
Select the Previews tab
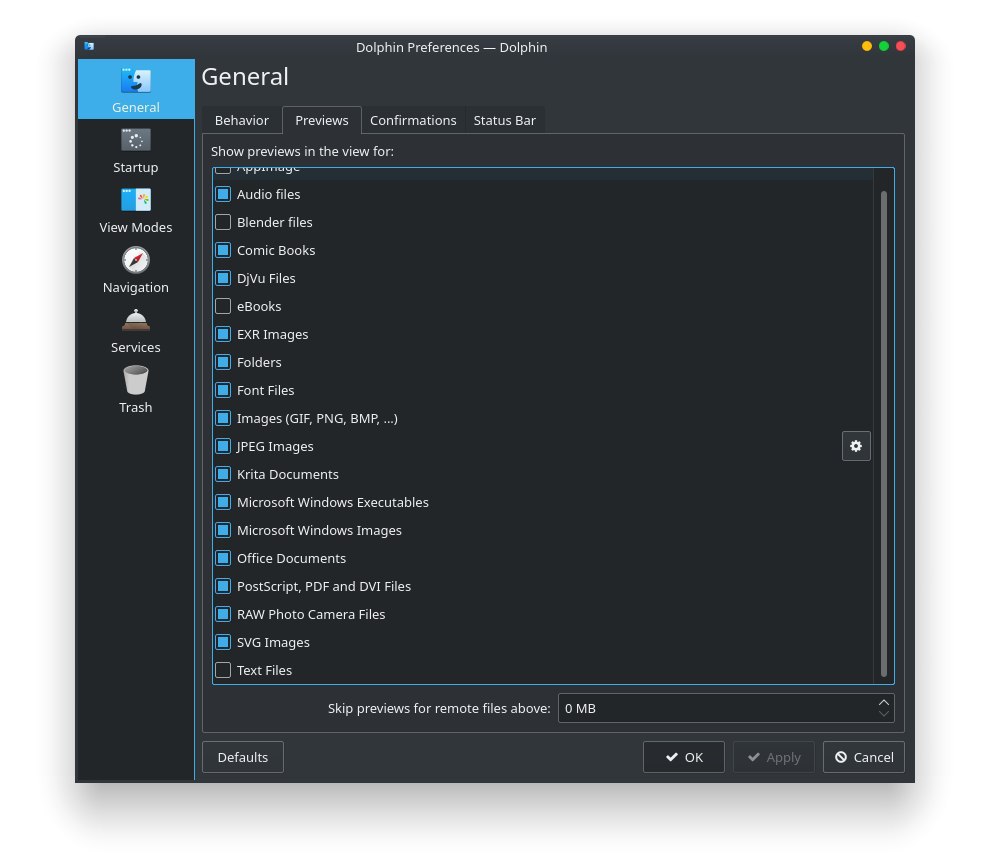(321, 120)
